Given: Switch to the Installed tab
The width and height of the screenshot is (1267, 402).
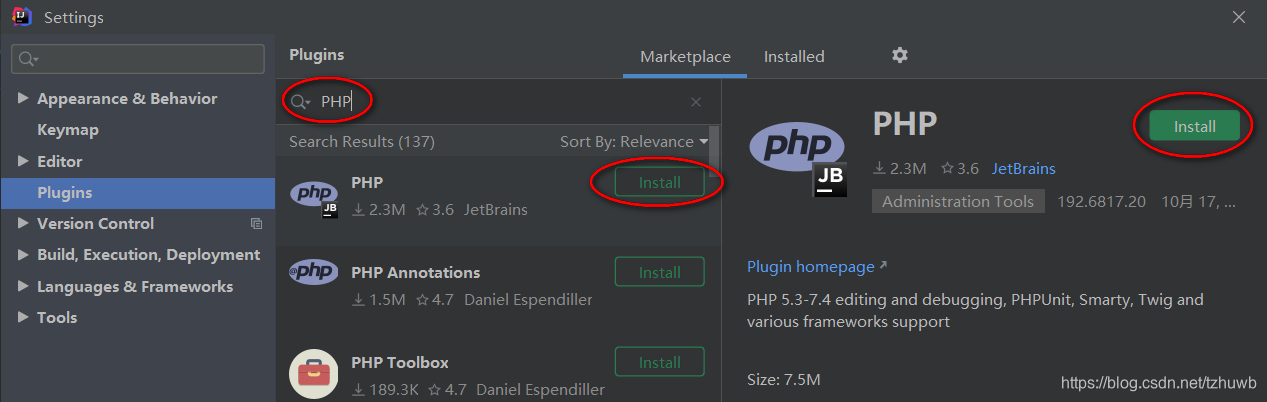Looking at the screenshot, I should tap(794, 57).
